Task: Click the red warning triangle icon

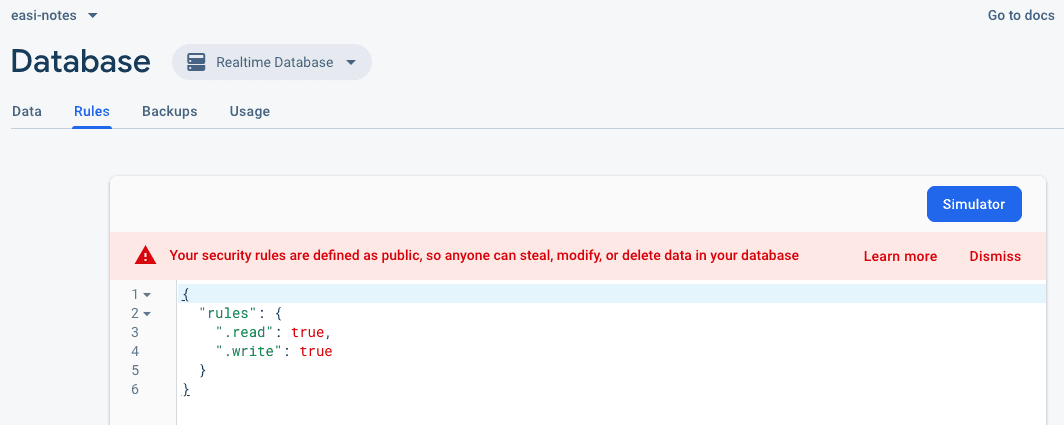Action: point(146,256)
